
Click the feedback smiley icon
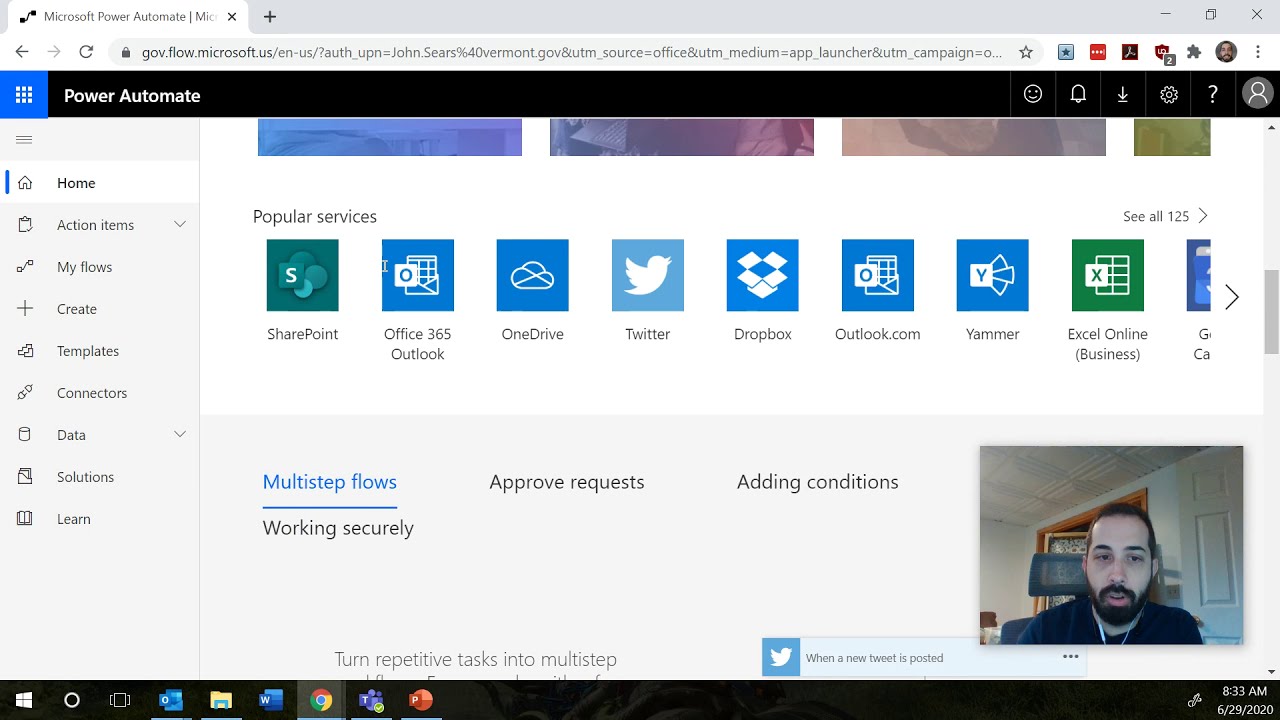pos(1033,94)
